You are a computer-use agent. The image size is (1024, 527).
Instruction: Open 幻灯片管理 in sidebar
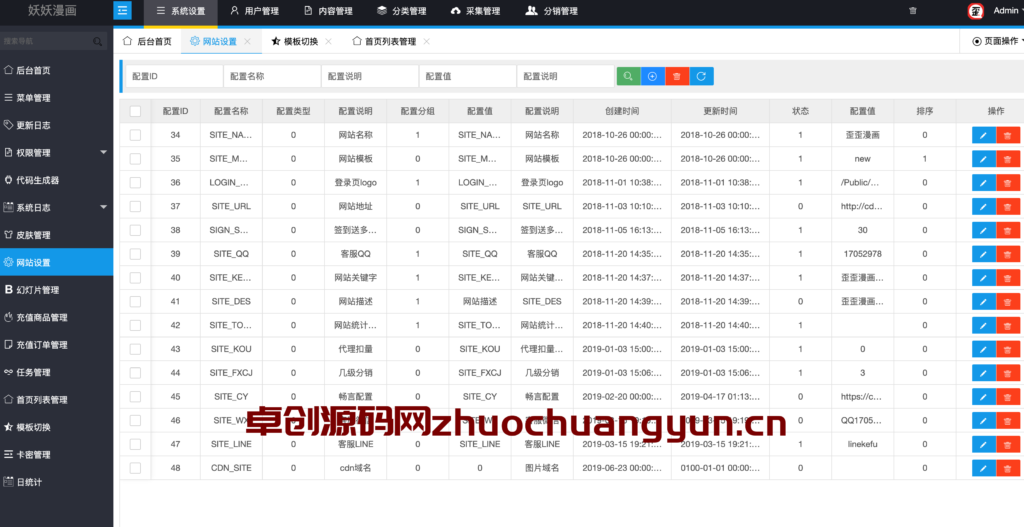56,290
